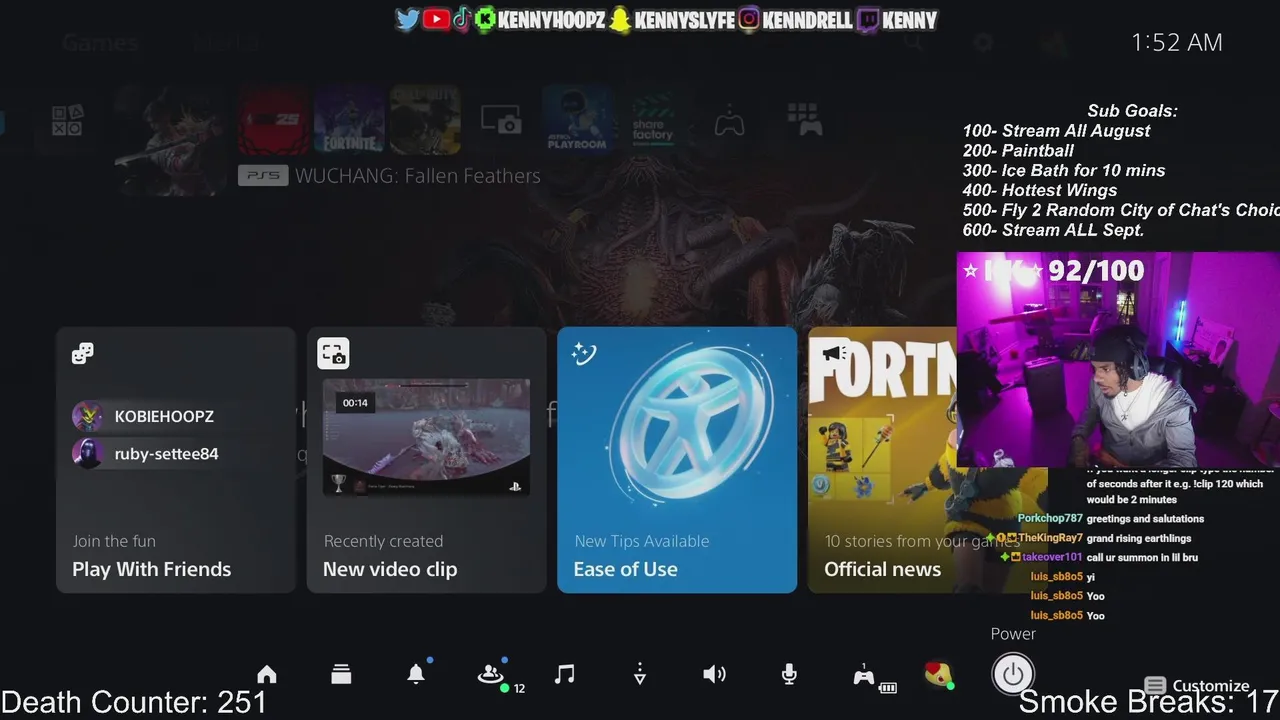The image size is (1280, 720).
Task: Select the Power button icon
Action: click(x=1013, y=674)
